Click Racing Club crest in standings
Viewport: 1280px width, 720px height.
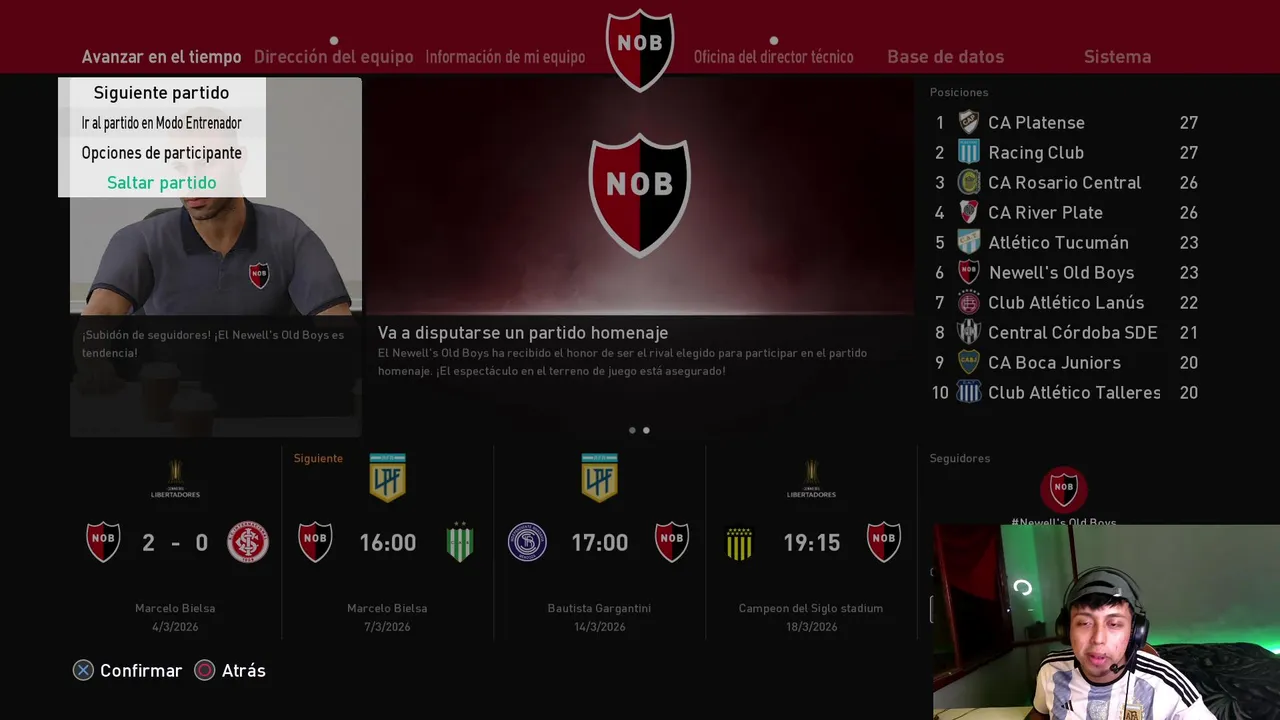tap(969, 152)
